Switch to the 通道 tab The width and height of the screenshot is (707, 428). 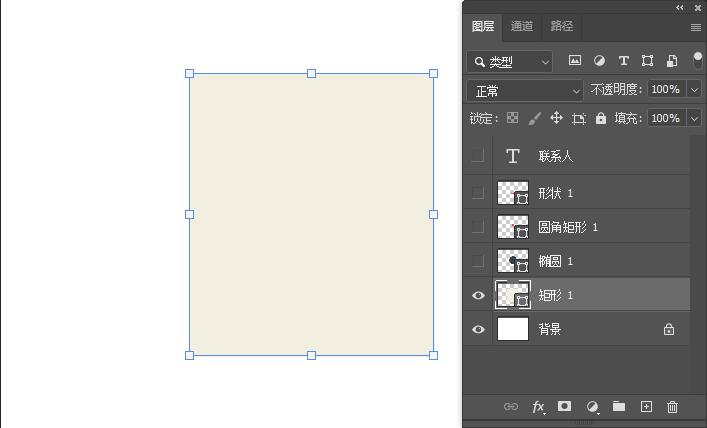(x=522, y=26)
